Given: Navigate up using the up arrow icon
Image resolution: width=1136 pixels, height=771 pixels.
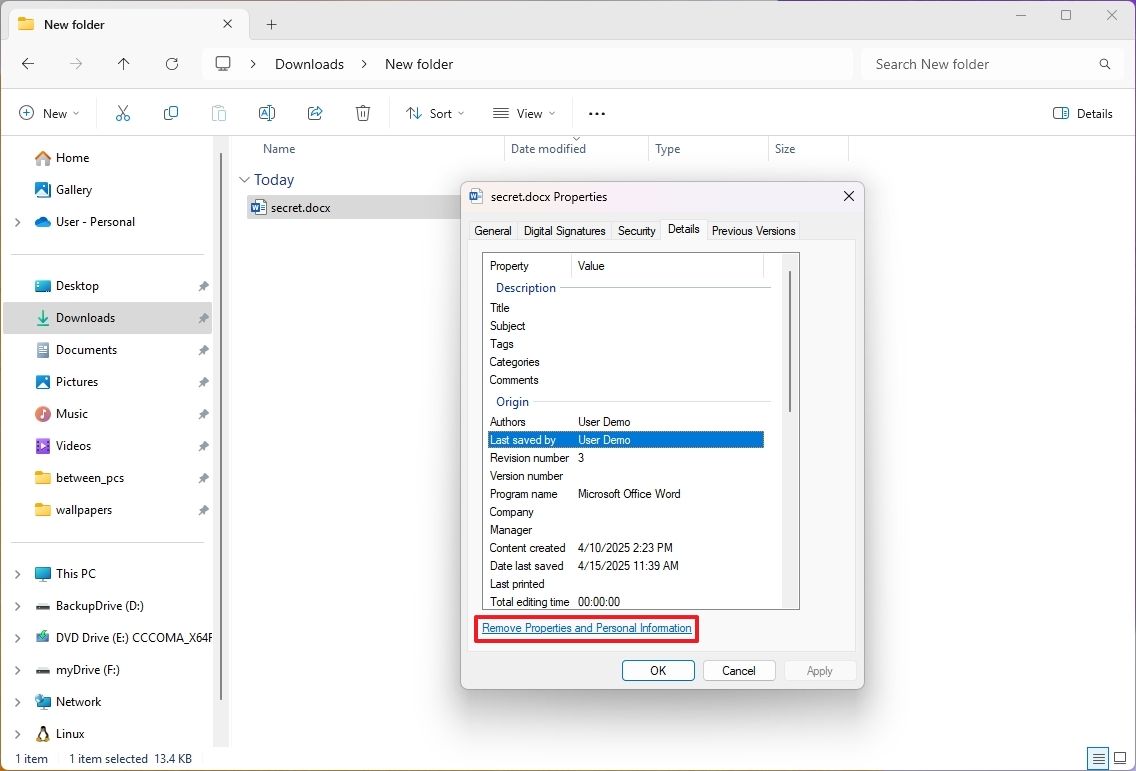Looking at the screenshot, I should point(123,63).
